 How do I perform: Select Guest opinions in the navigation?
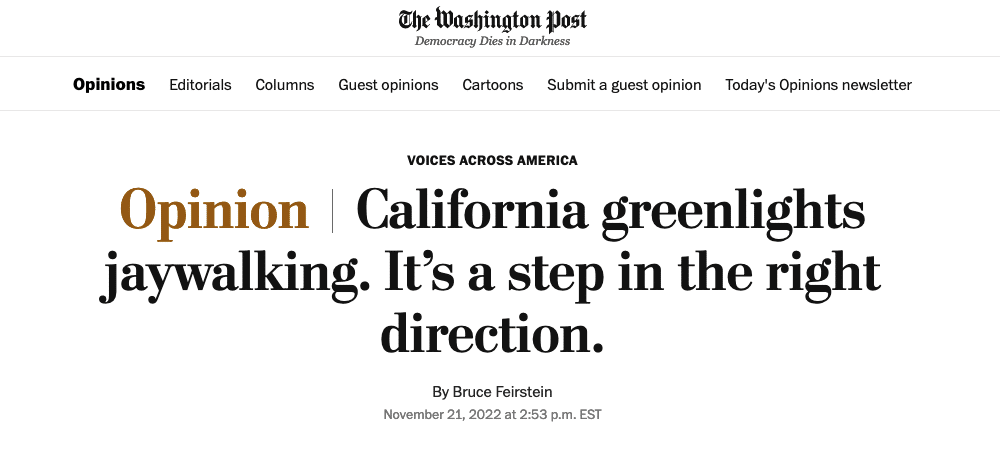point(388,85)
